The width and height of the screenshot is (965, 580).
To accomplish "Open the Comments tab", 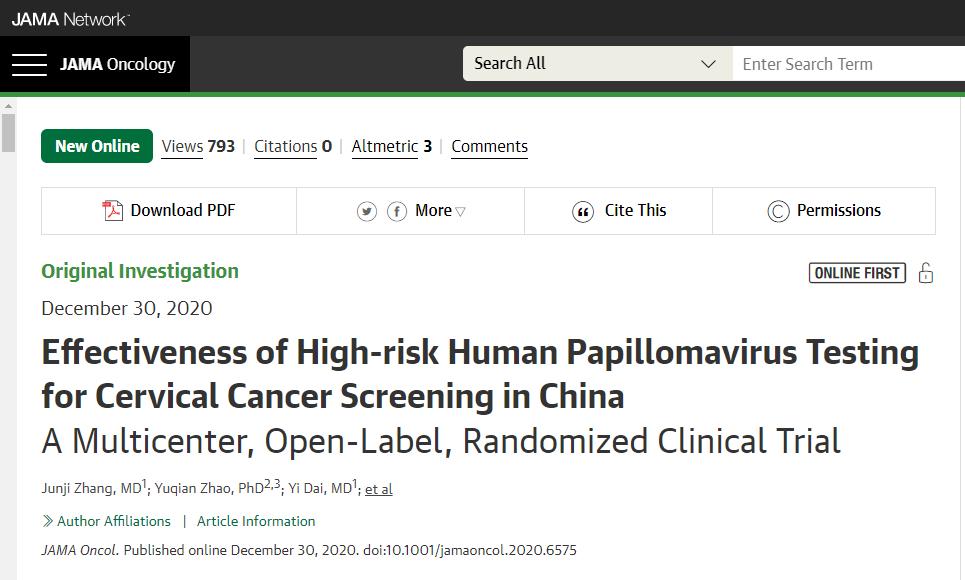I will click(489, 146).
